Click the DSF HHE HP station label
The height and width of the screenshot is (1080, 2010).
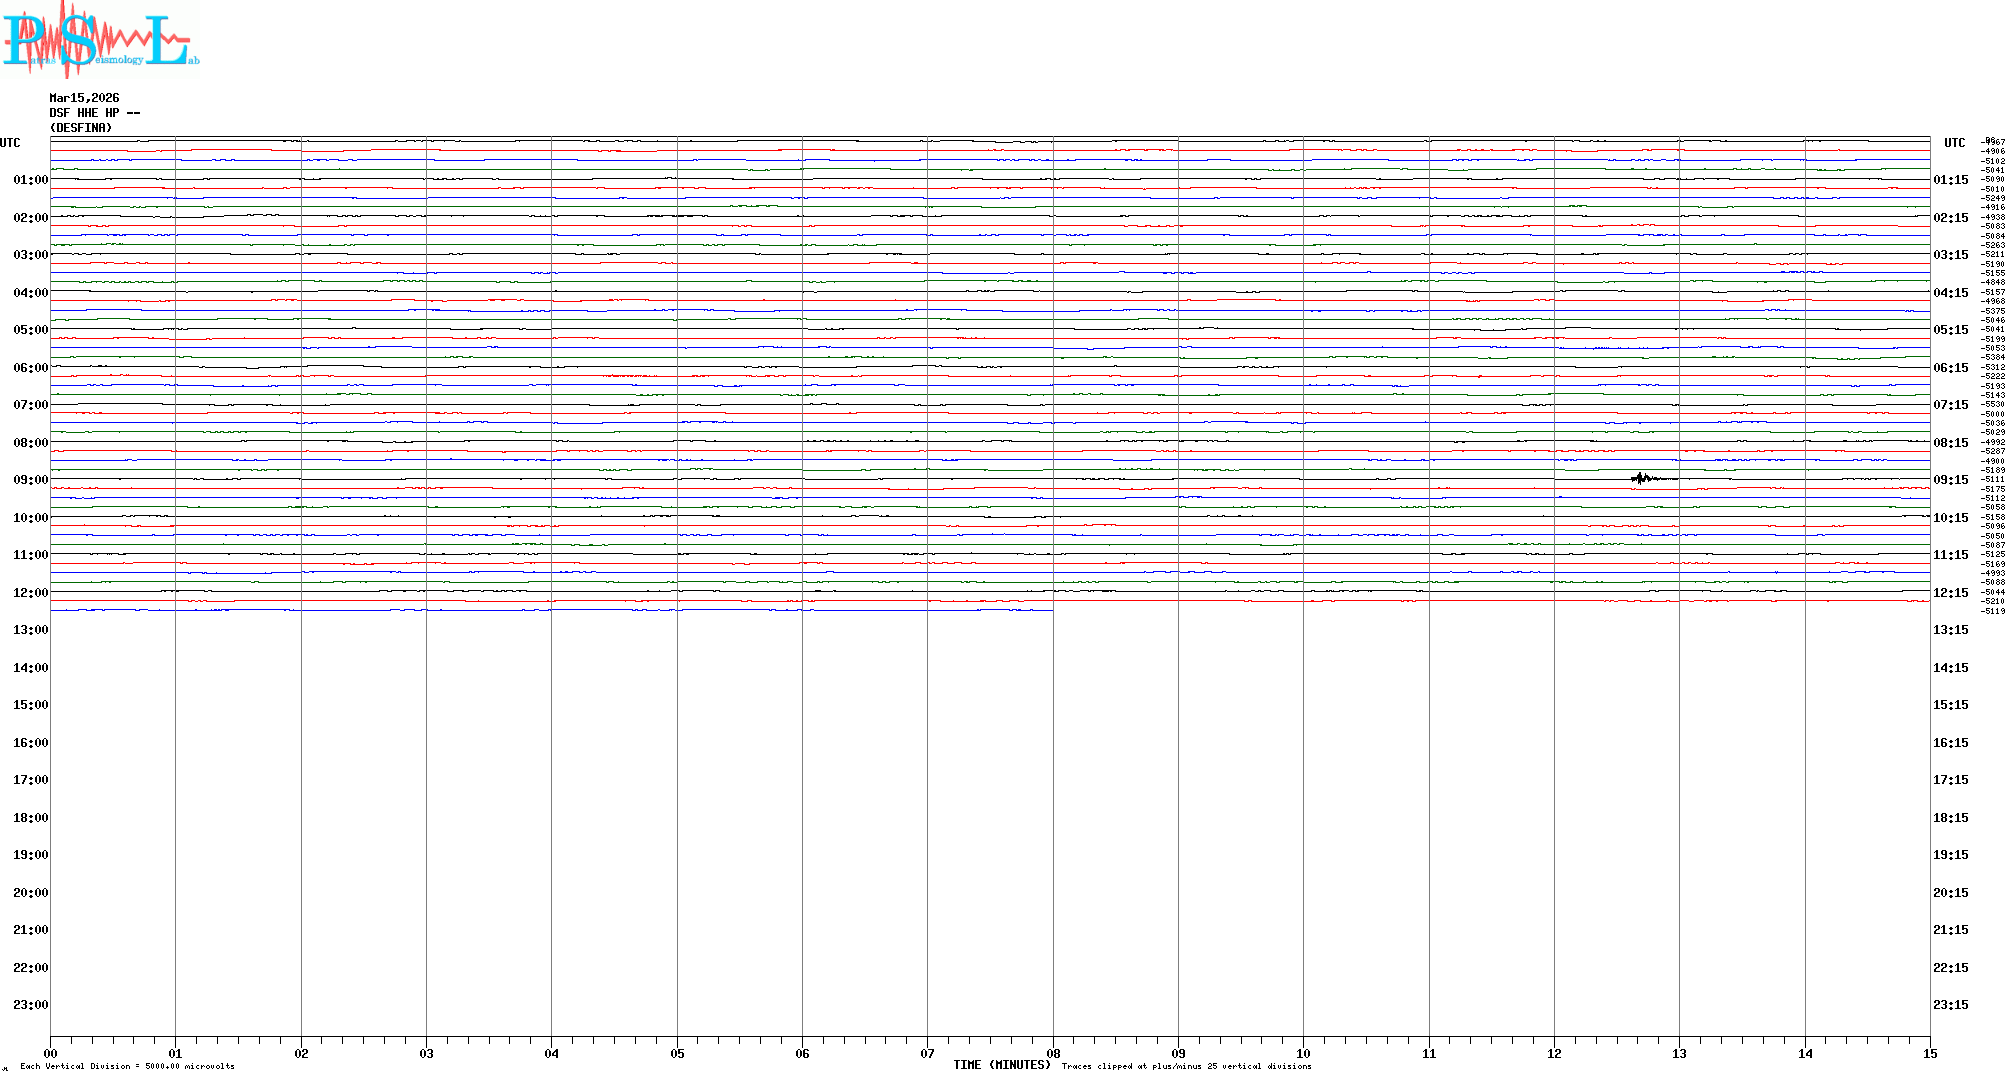click(94, 113)
